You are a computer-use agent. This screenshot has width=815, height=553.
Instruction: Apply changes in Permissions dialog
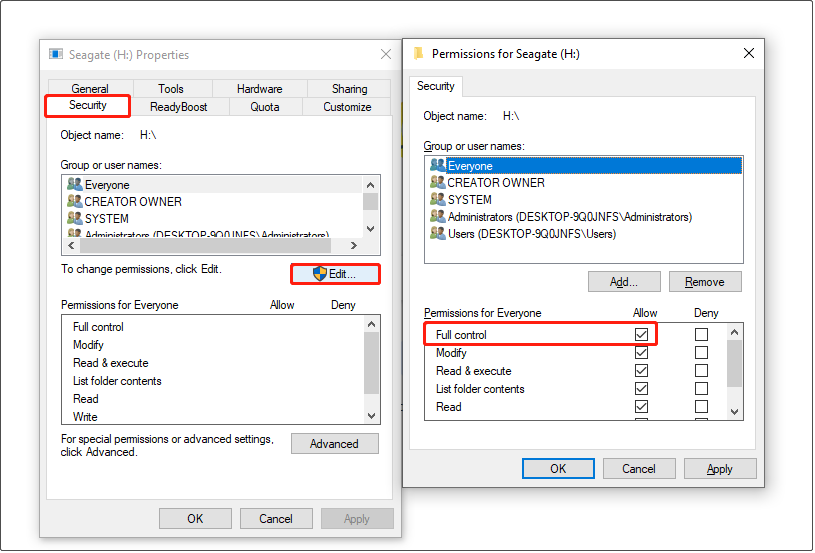pos(720,469)
